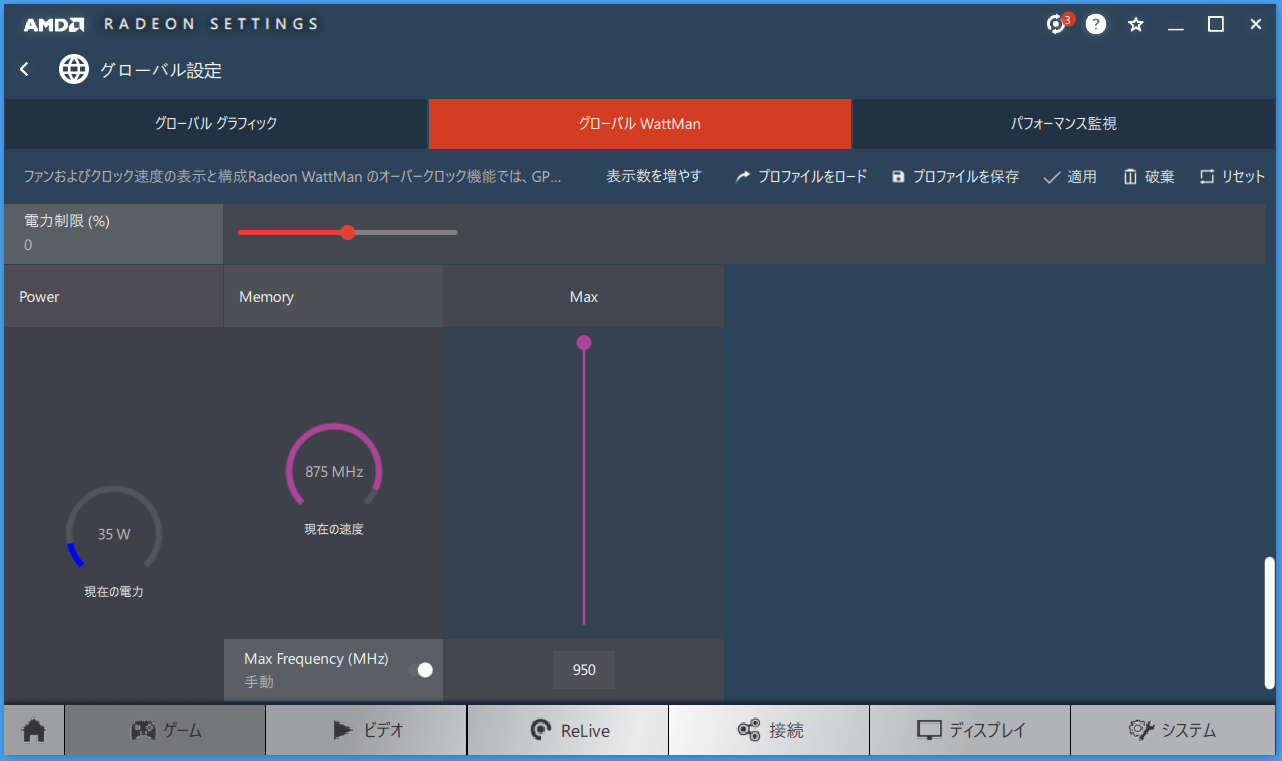Discard changes with 破棄
This screenshot has height=761, width=1282.
pyautogui.click(x=1149, y=176)
